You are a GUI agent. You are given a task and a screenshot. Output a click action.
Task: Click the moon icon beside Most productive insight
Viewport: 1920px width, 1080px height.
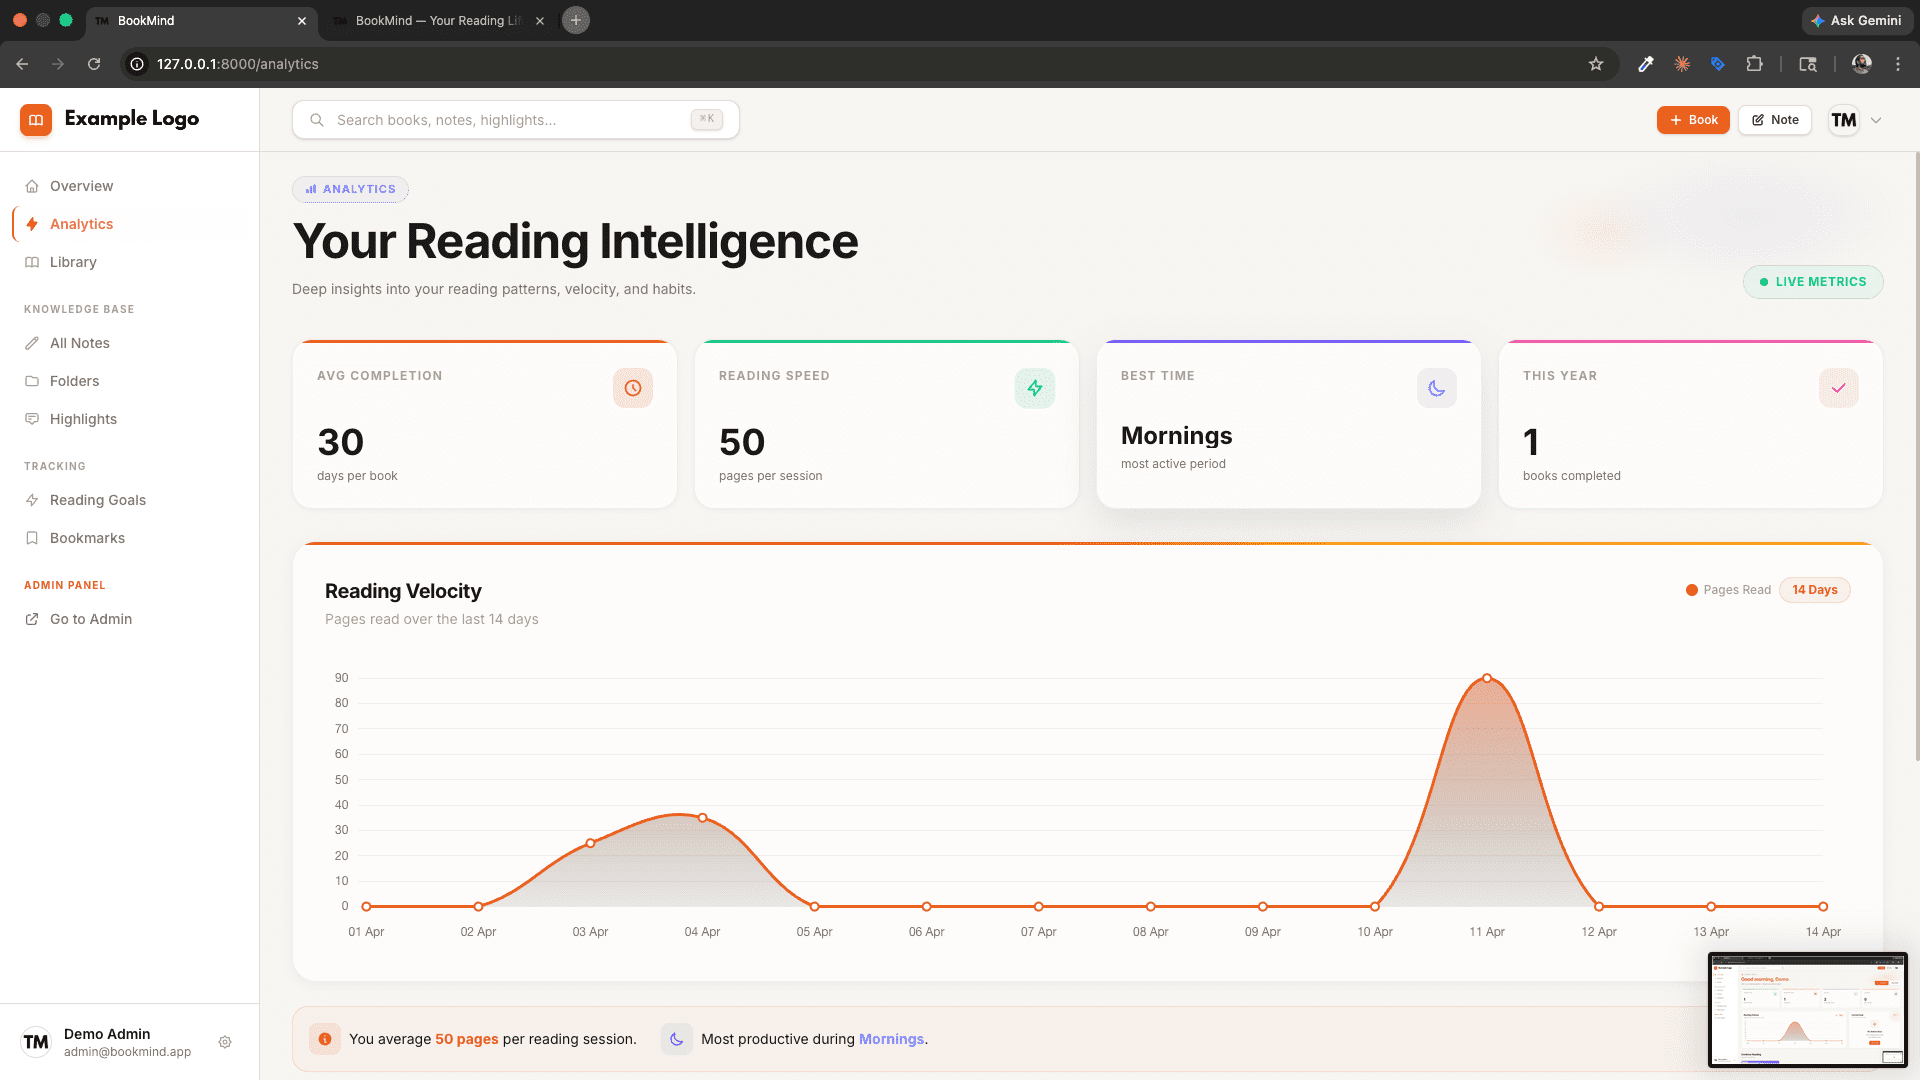pos(677,1039)
